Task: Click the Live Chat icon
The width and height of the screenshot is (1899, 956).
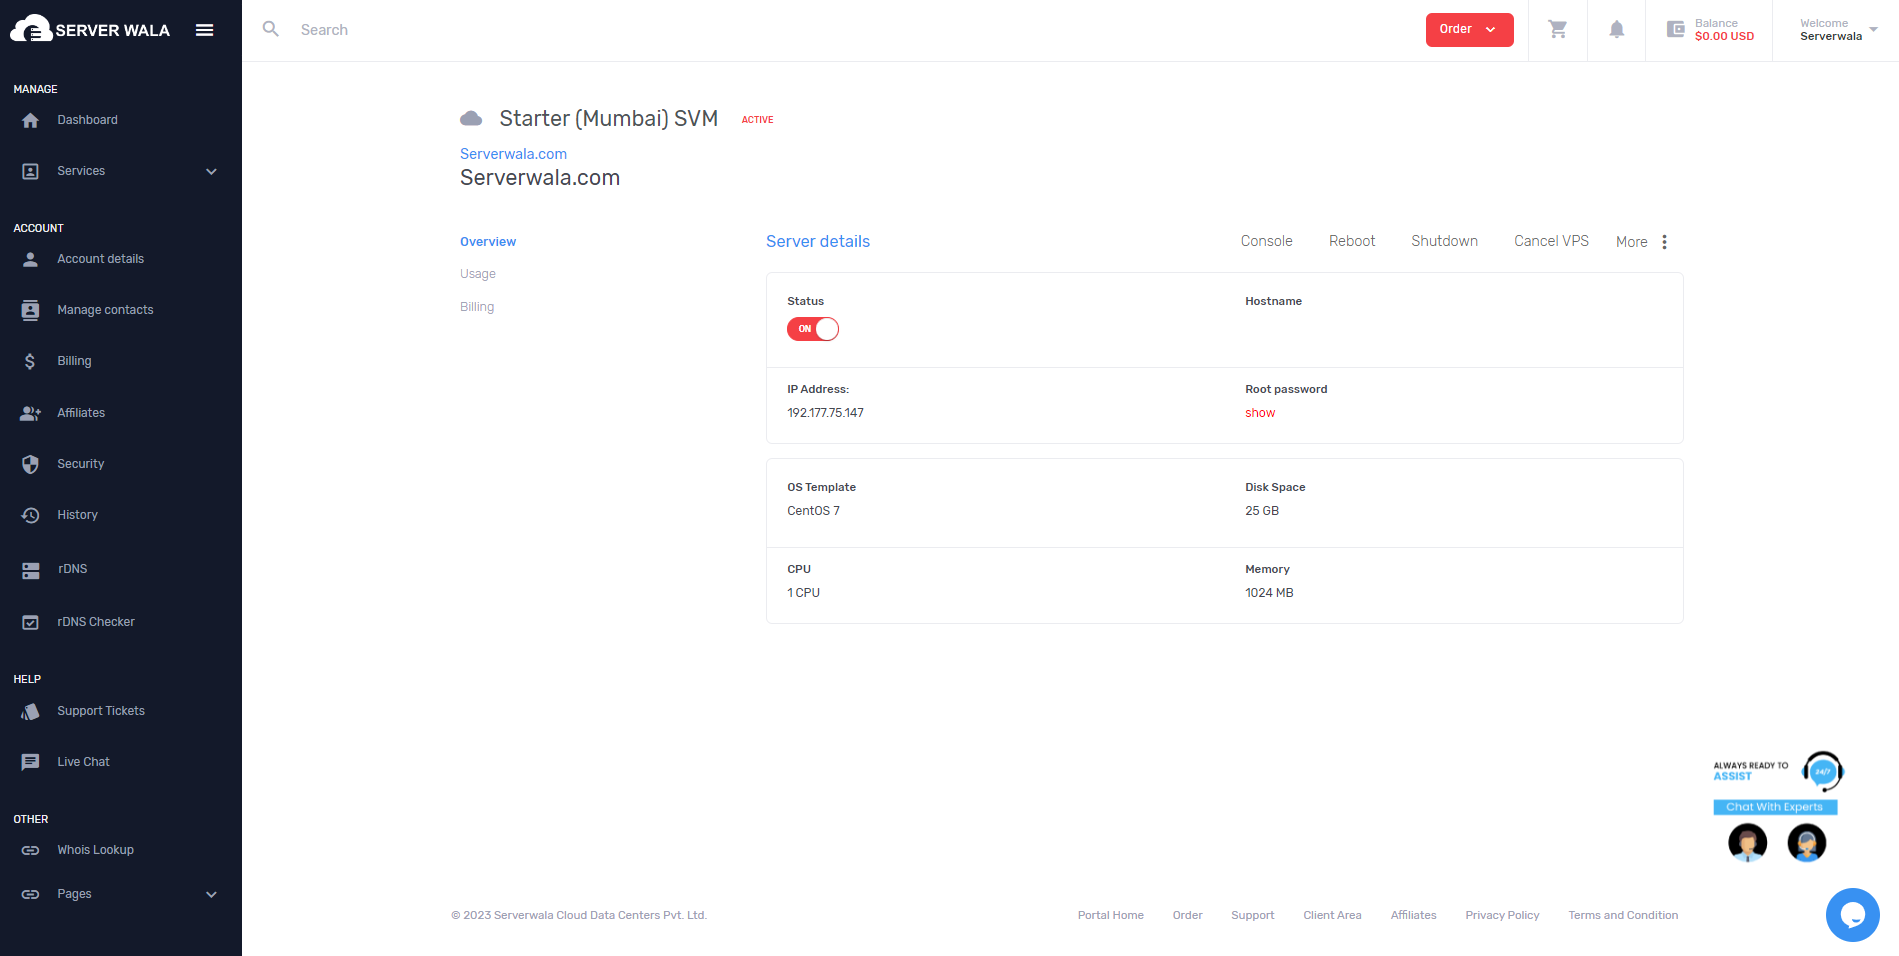Action: click(30, 762)
